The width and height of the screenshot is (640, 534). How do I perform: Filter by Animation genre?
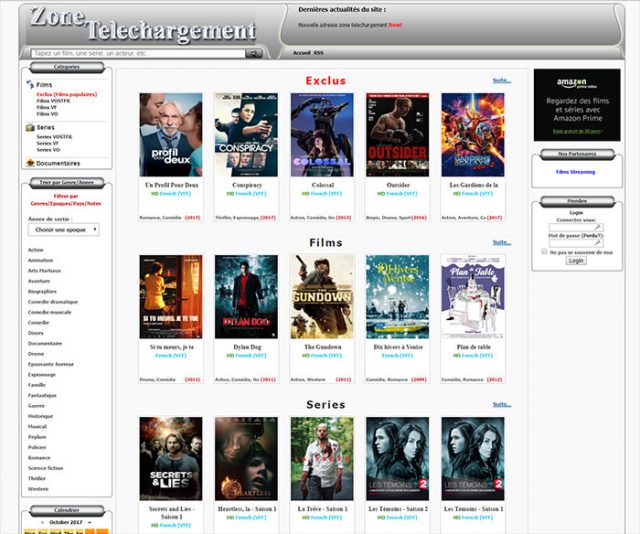40,260
